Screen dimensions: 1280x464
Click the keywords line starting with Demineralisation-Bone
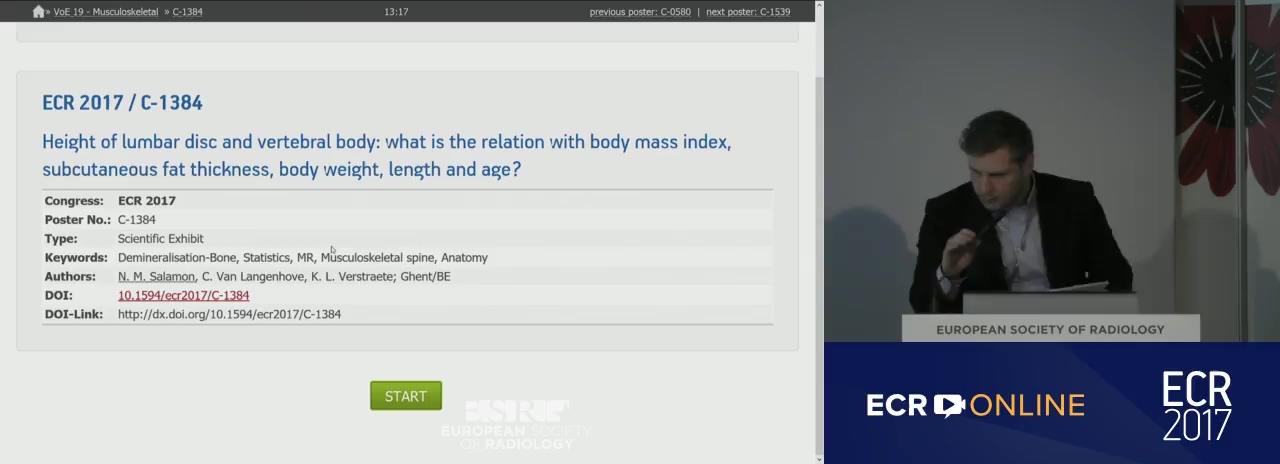(x=303, y=257)
